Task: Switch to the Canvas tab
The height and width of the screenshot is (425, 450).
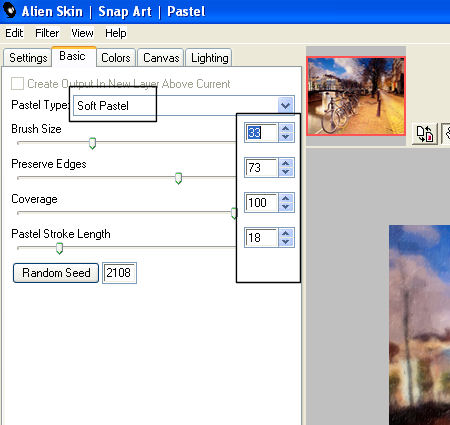Action: click(x=161, y=58)
